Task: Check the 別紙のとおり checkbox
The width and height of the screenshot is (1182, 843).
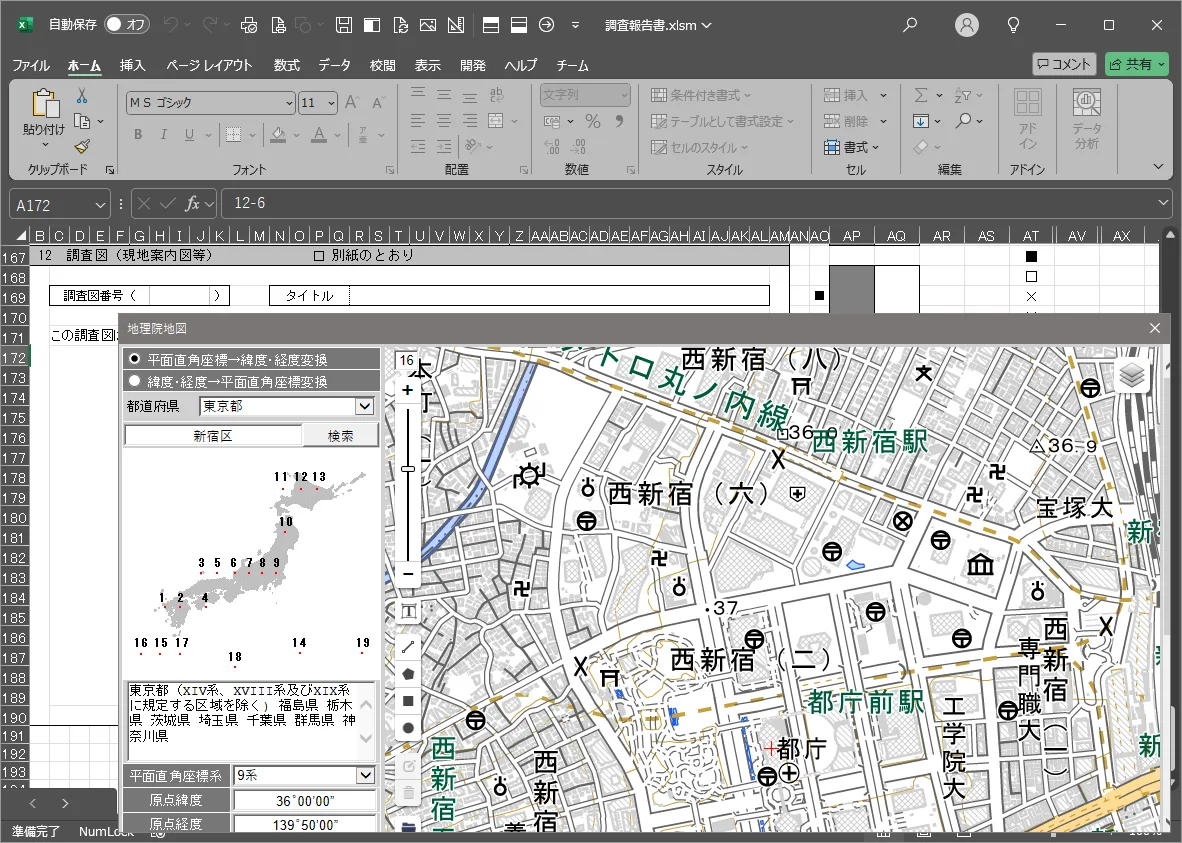Action: point(319,256)
